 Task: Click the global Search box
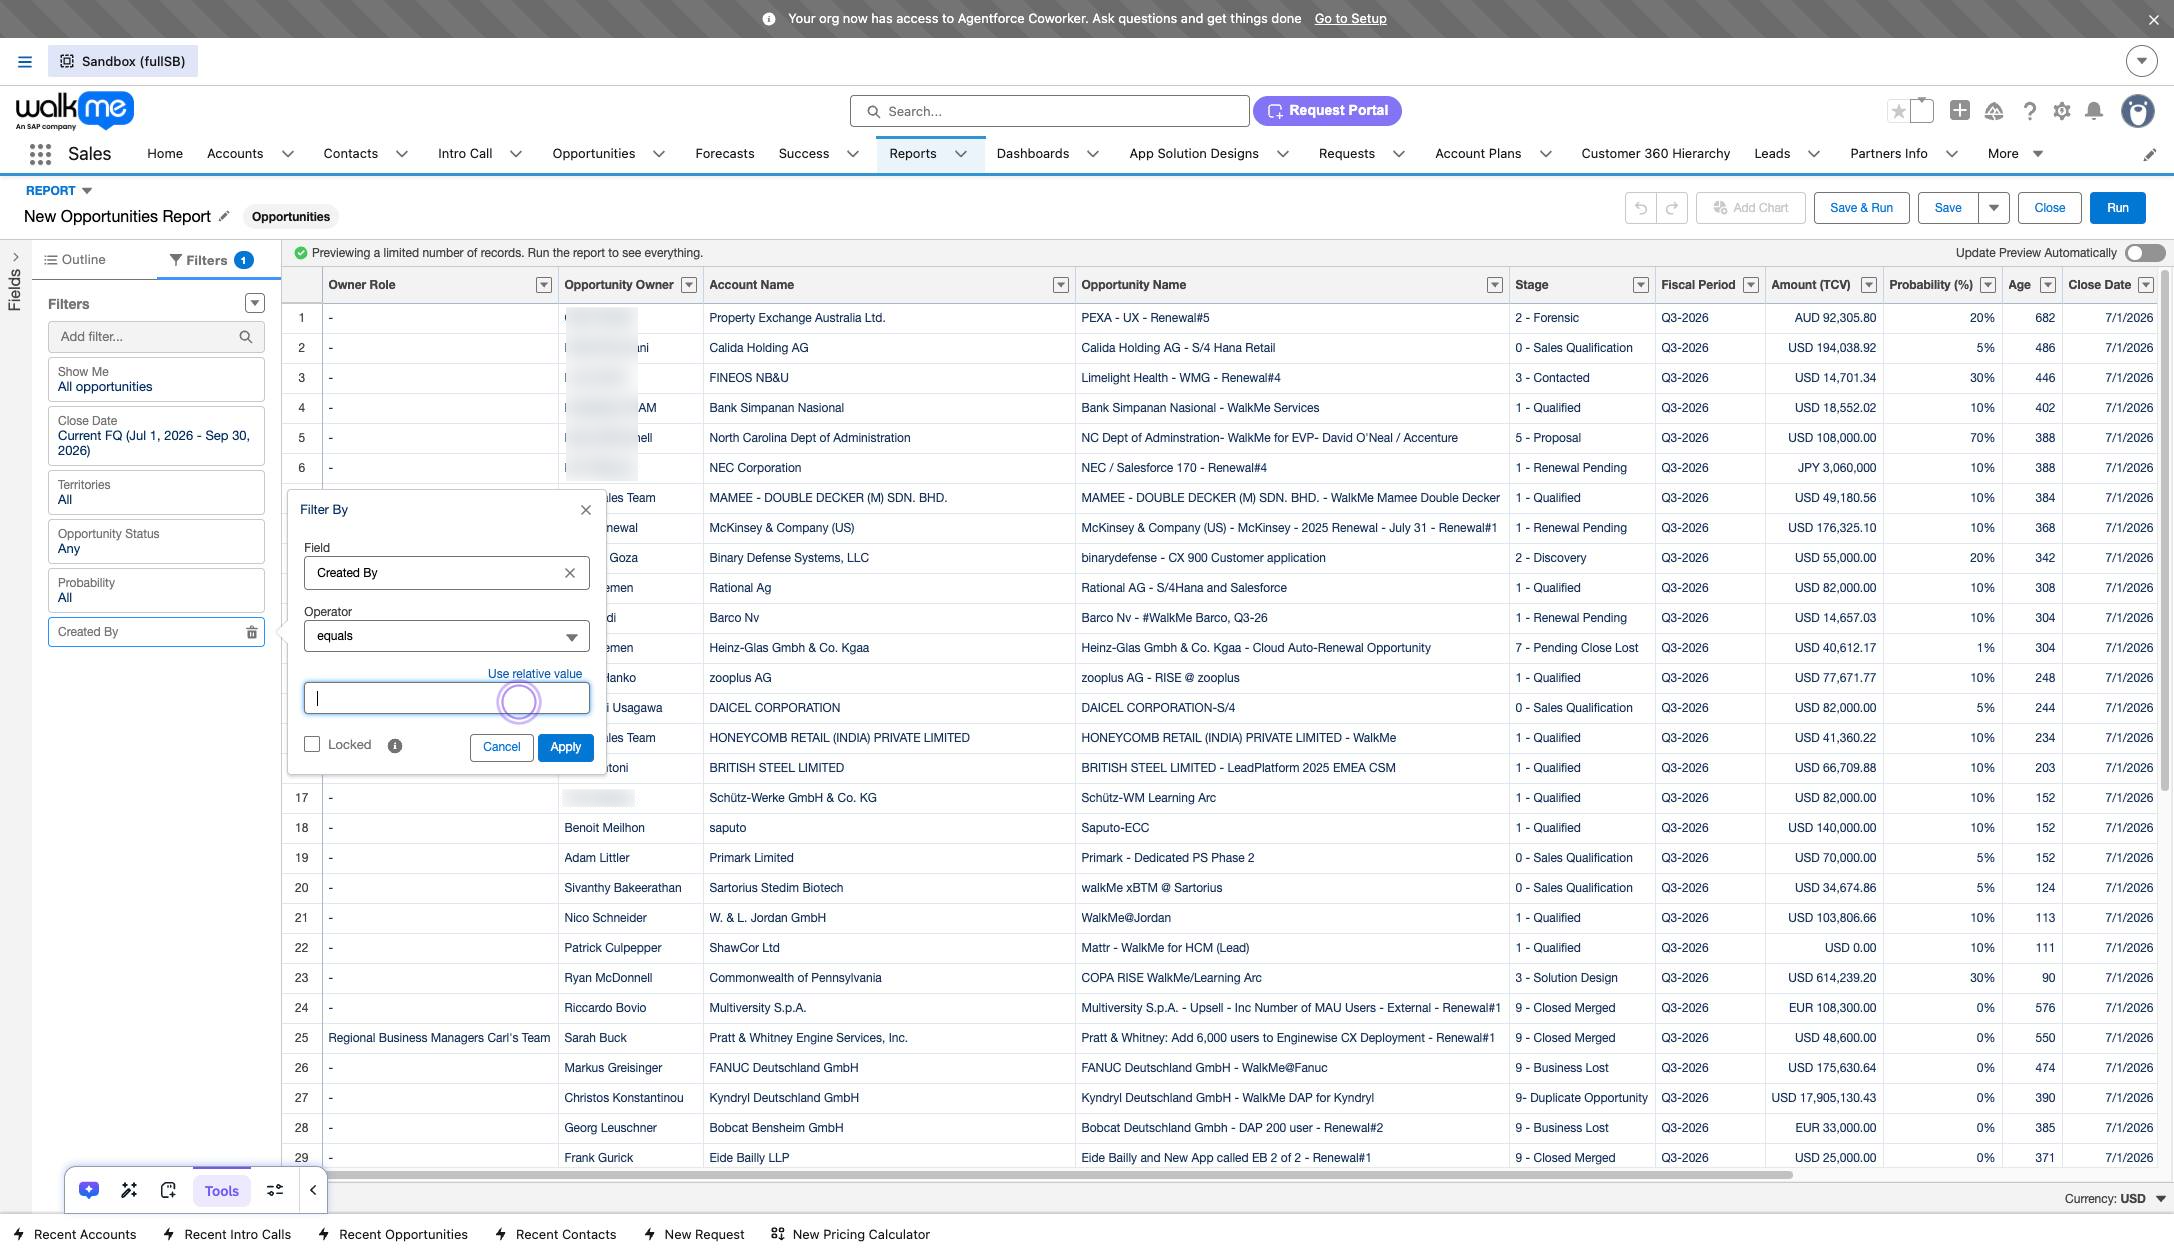pos(1050,111)
